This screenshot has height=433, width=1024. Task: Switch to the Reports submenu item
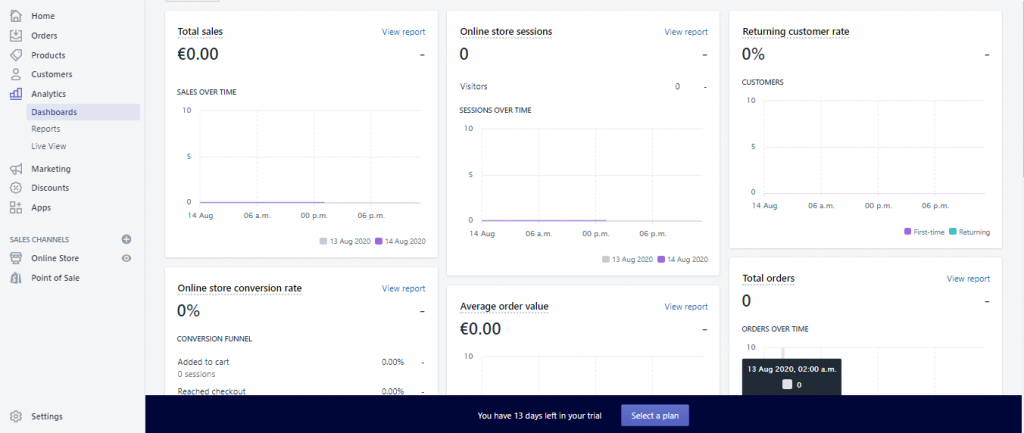pos(46,129)
